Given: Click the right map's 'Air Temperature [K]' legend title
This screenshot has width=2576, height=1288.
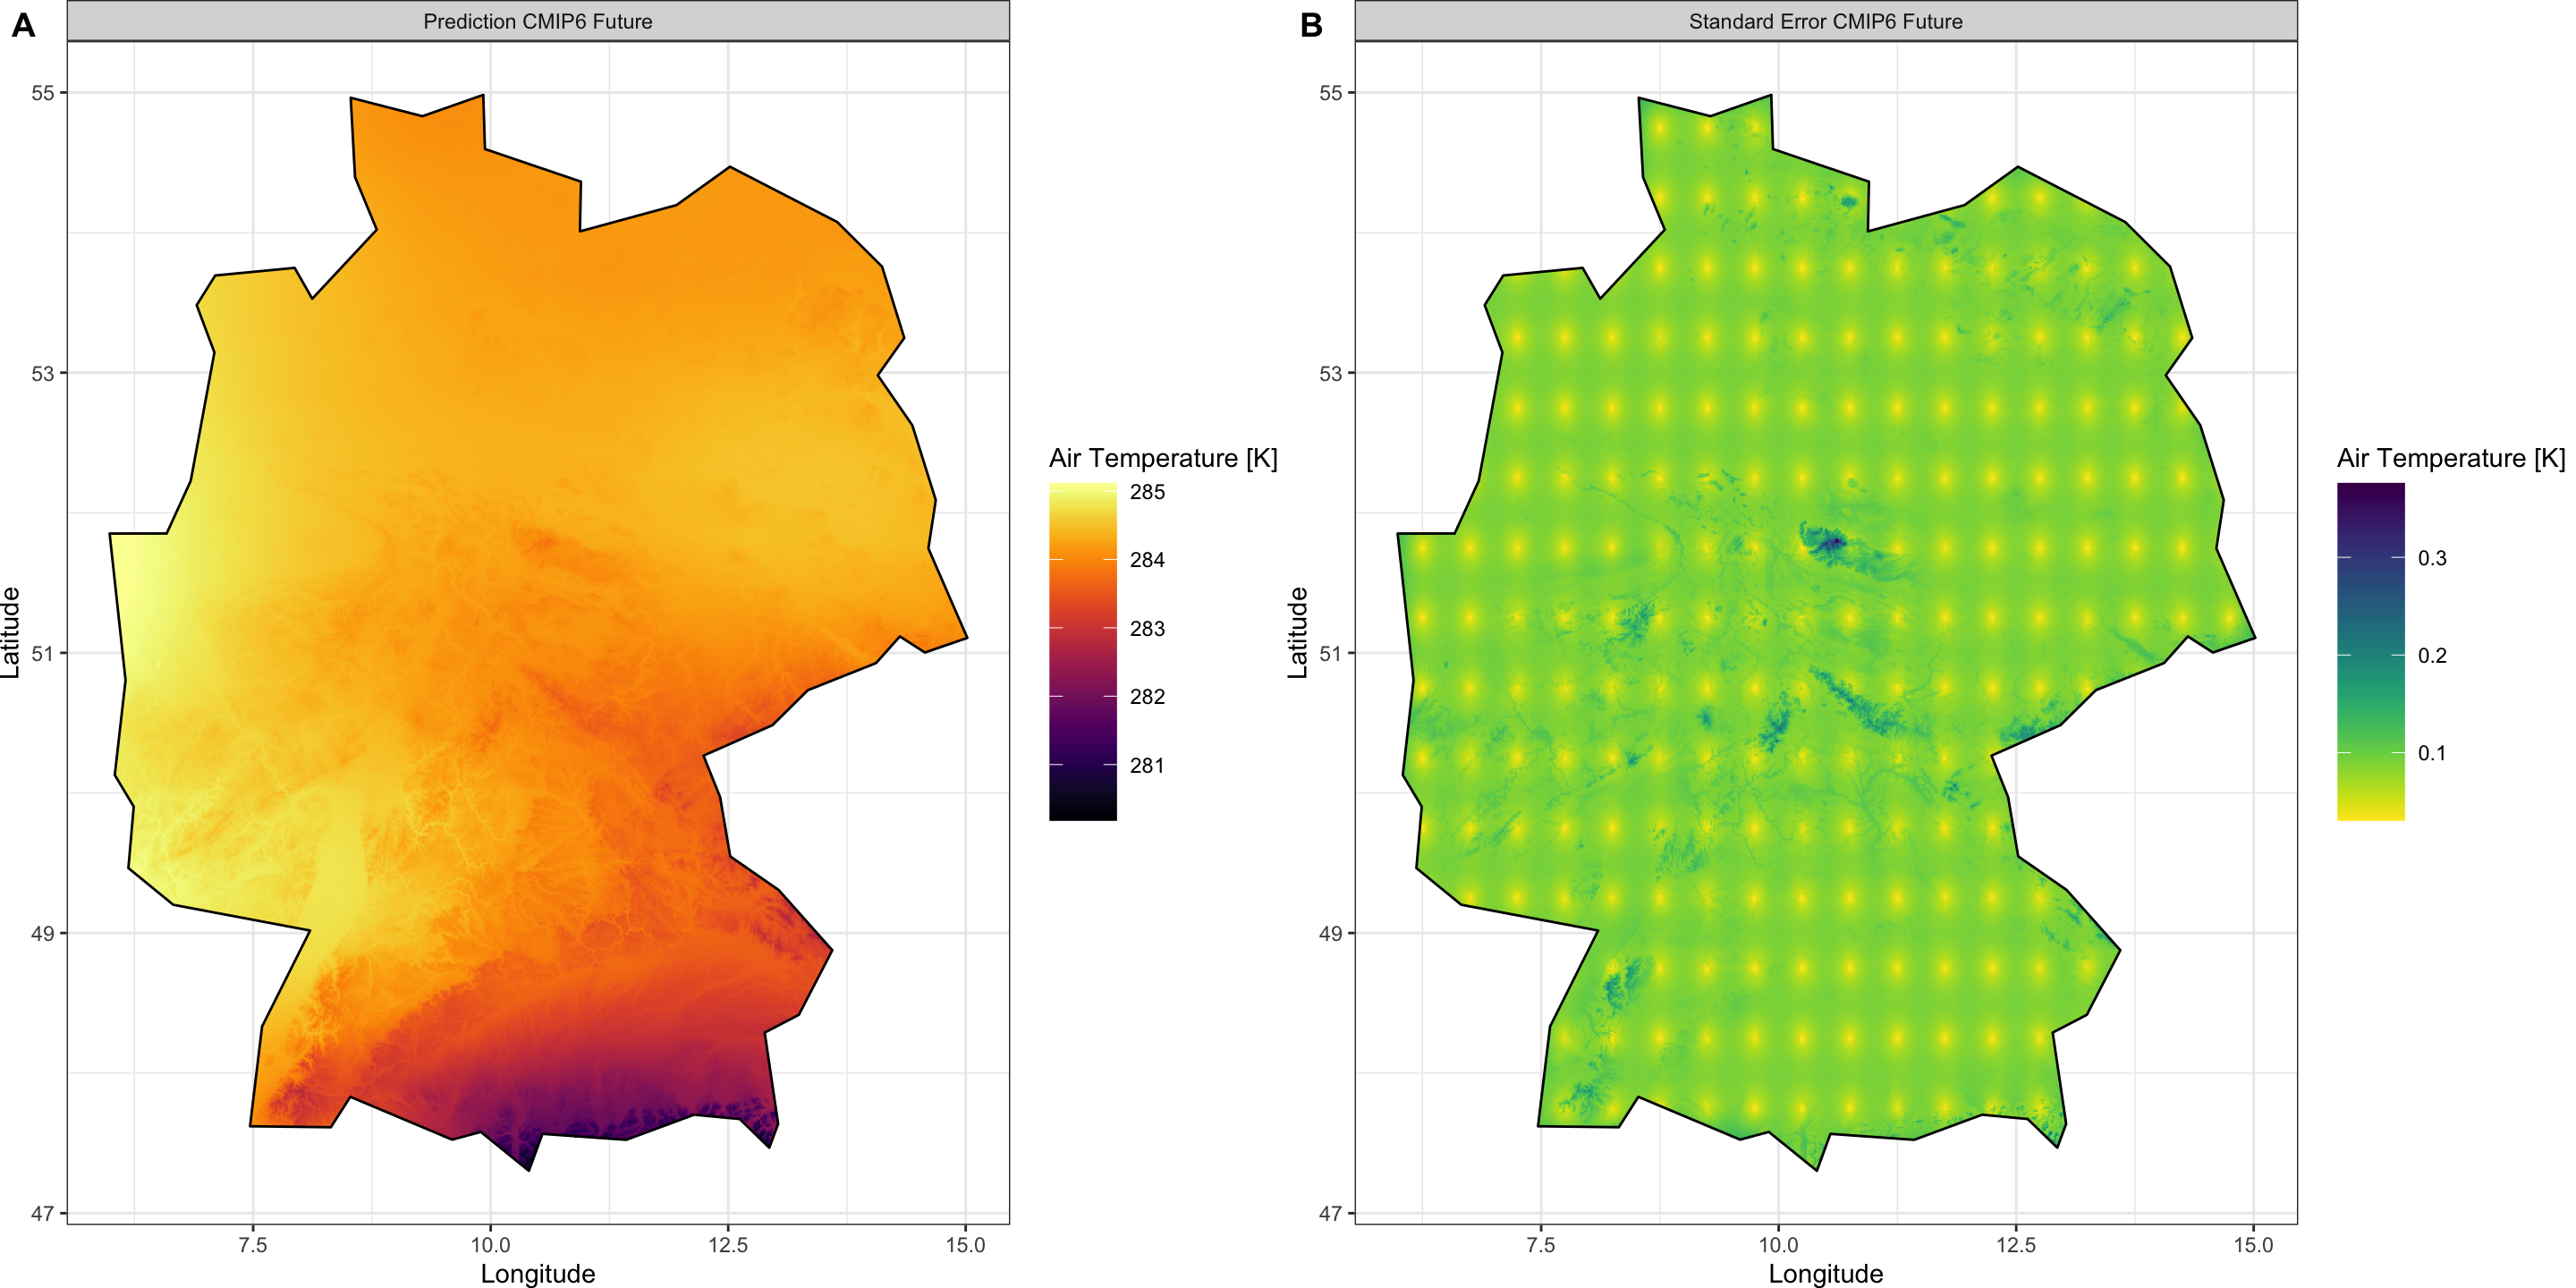Looking at the screenshot, I should coord(2450,458).
